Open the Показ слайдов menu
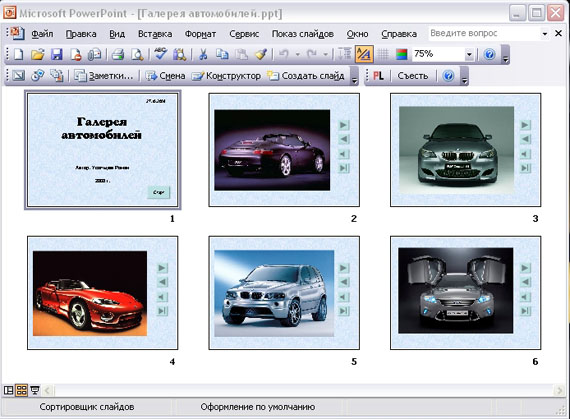This screenshot has height=419, width=570. 302,34
